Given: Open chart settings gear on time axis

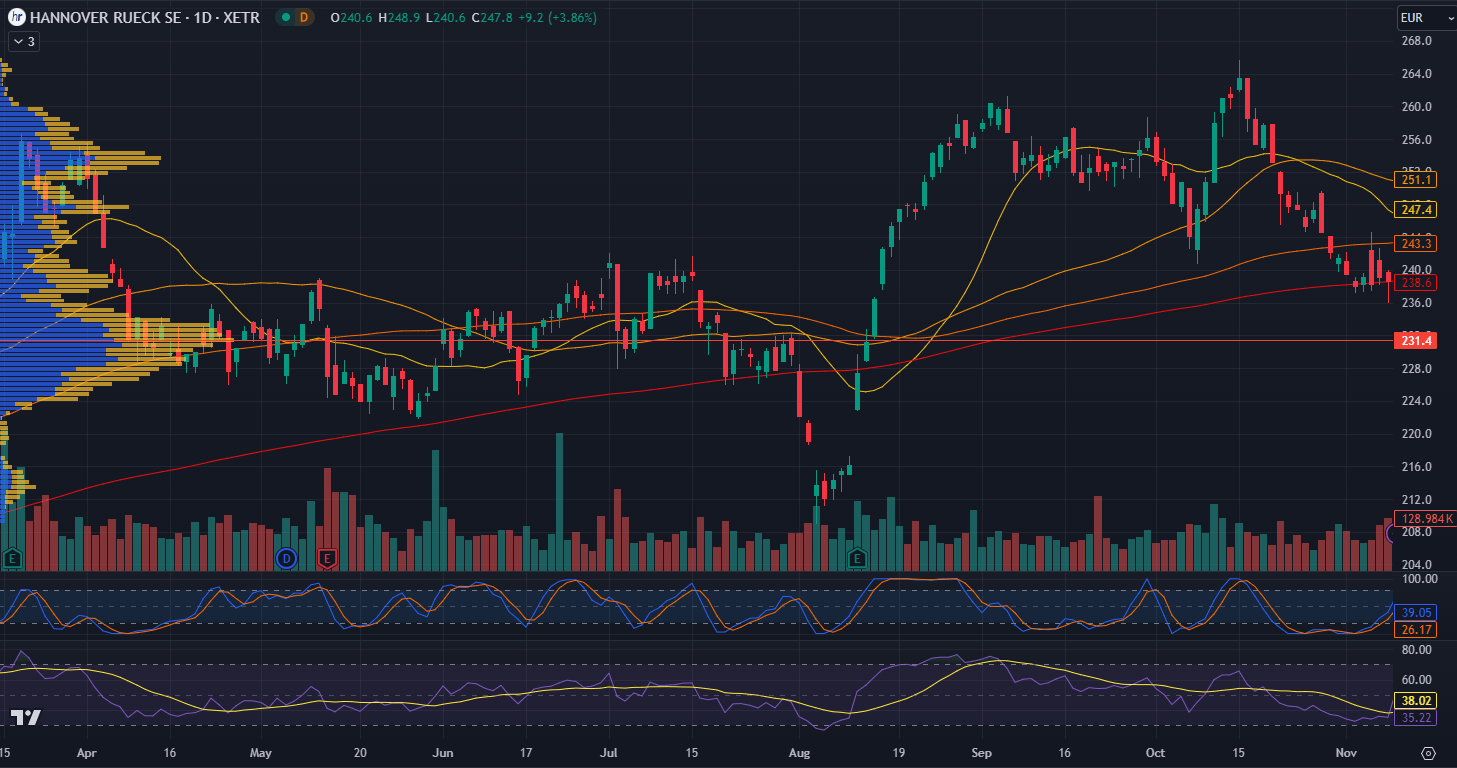Looking at the screenshot, I should tap(1428, 752).
